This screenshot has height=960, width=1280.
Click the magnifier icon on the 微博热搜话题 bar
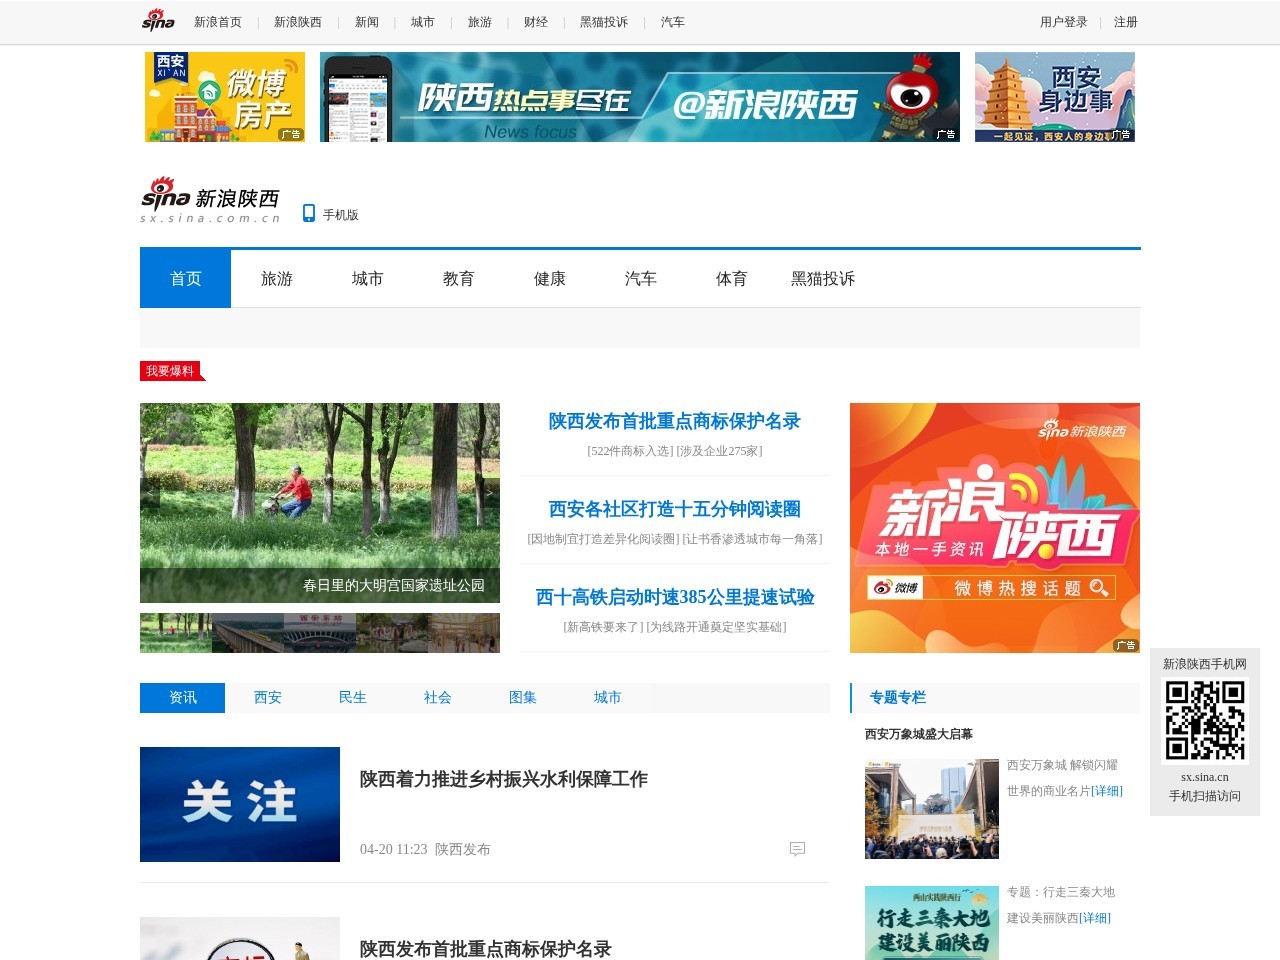coord(1100,588)
